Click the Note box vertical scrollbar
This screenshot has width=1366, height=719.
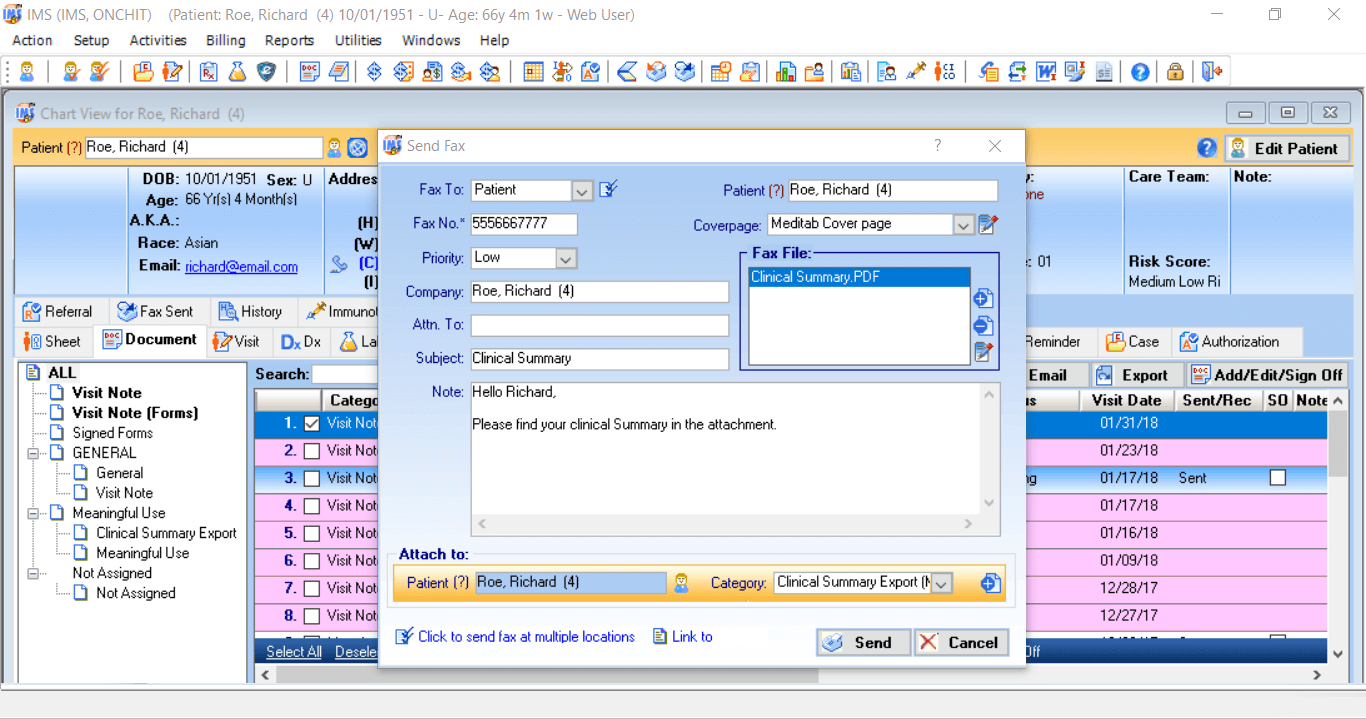click(990, 449)
